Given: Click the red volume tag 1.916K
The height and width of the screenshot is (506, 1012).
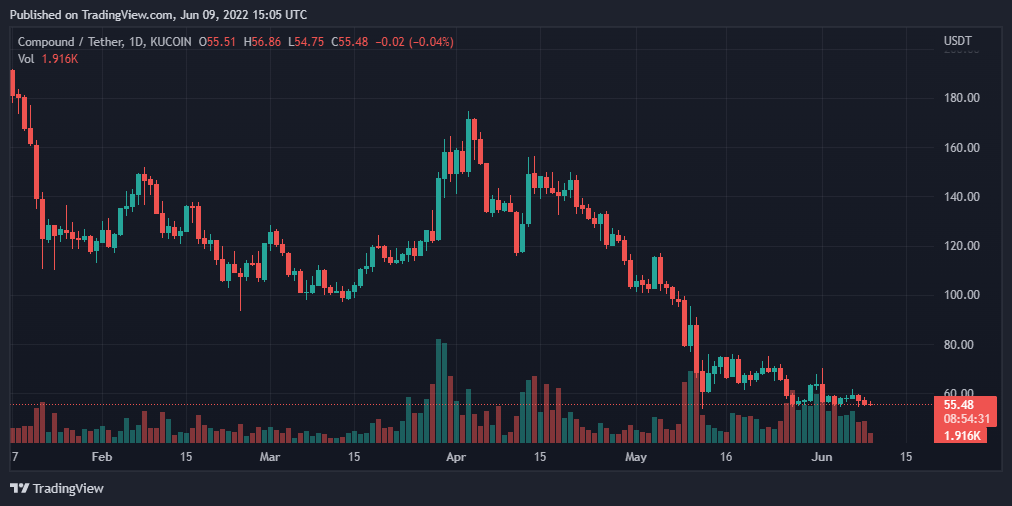Looking at the screenshot, I should tap(962, 436).
